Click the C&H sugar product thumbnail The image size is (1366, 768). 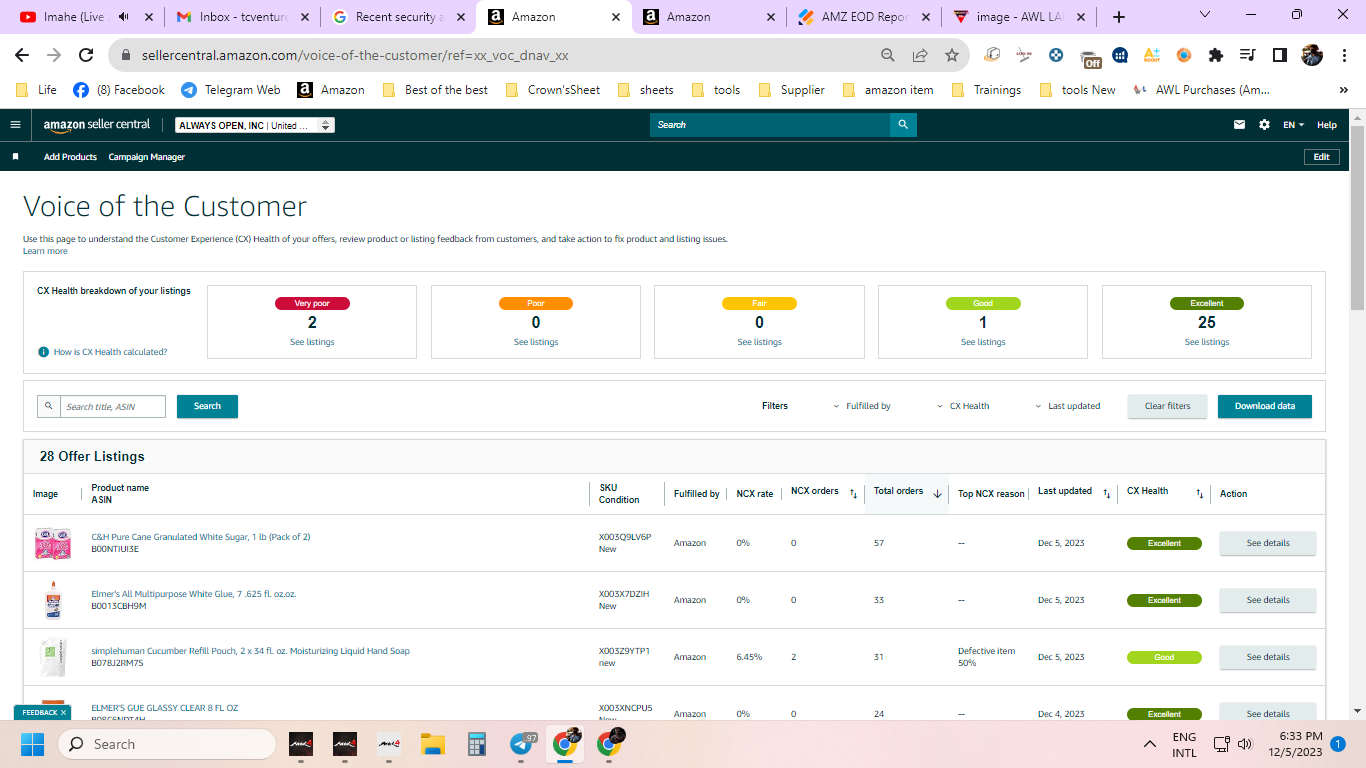pos(52,543)
